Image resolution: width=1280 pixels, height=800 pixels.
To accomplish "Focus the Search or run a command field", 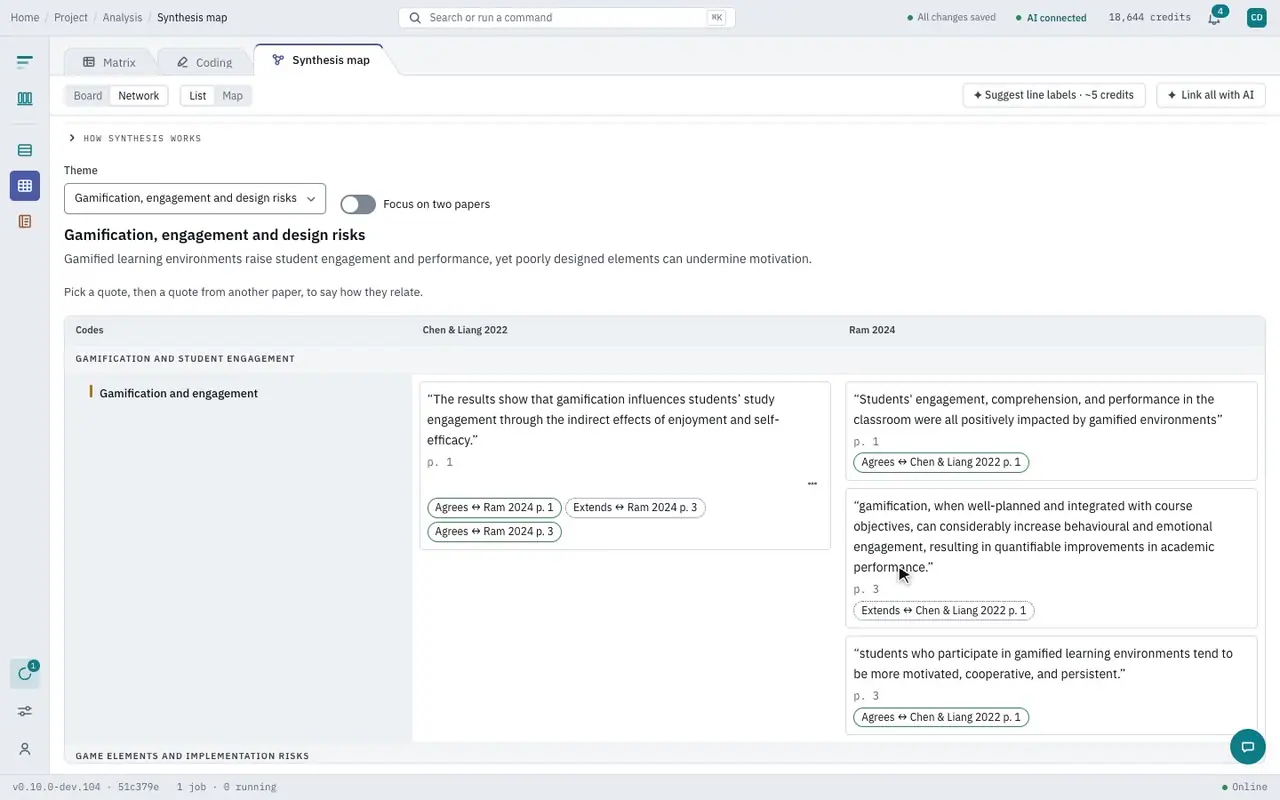I will (x=567, y=17).
